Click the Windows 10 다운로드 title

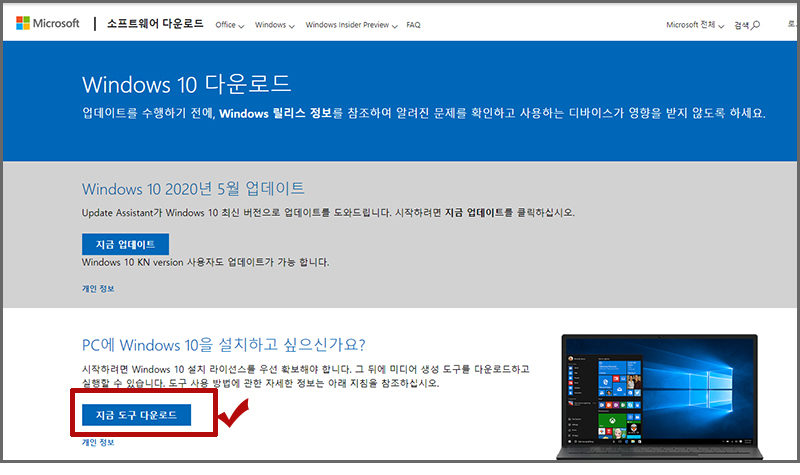click(x=187, y=84)
